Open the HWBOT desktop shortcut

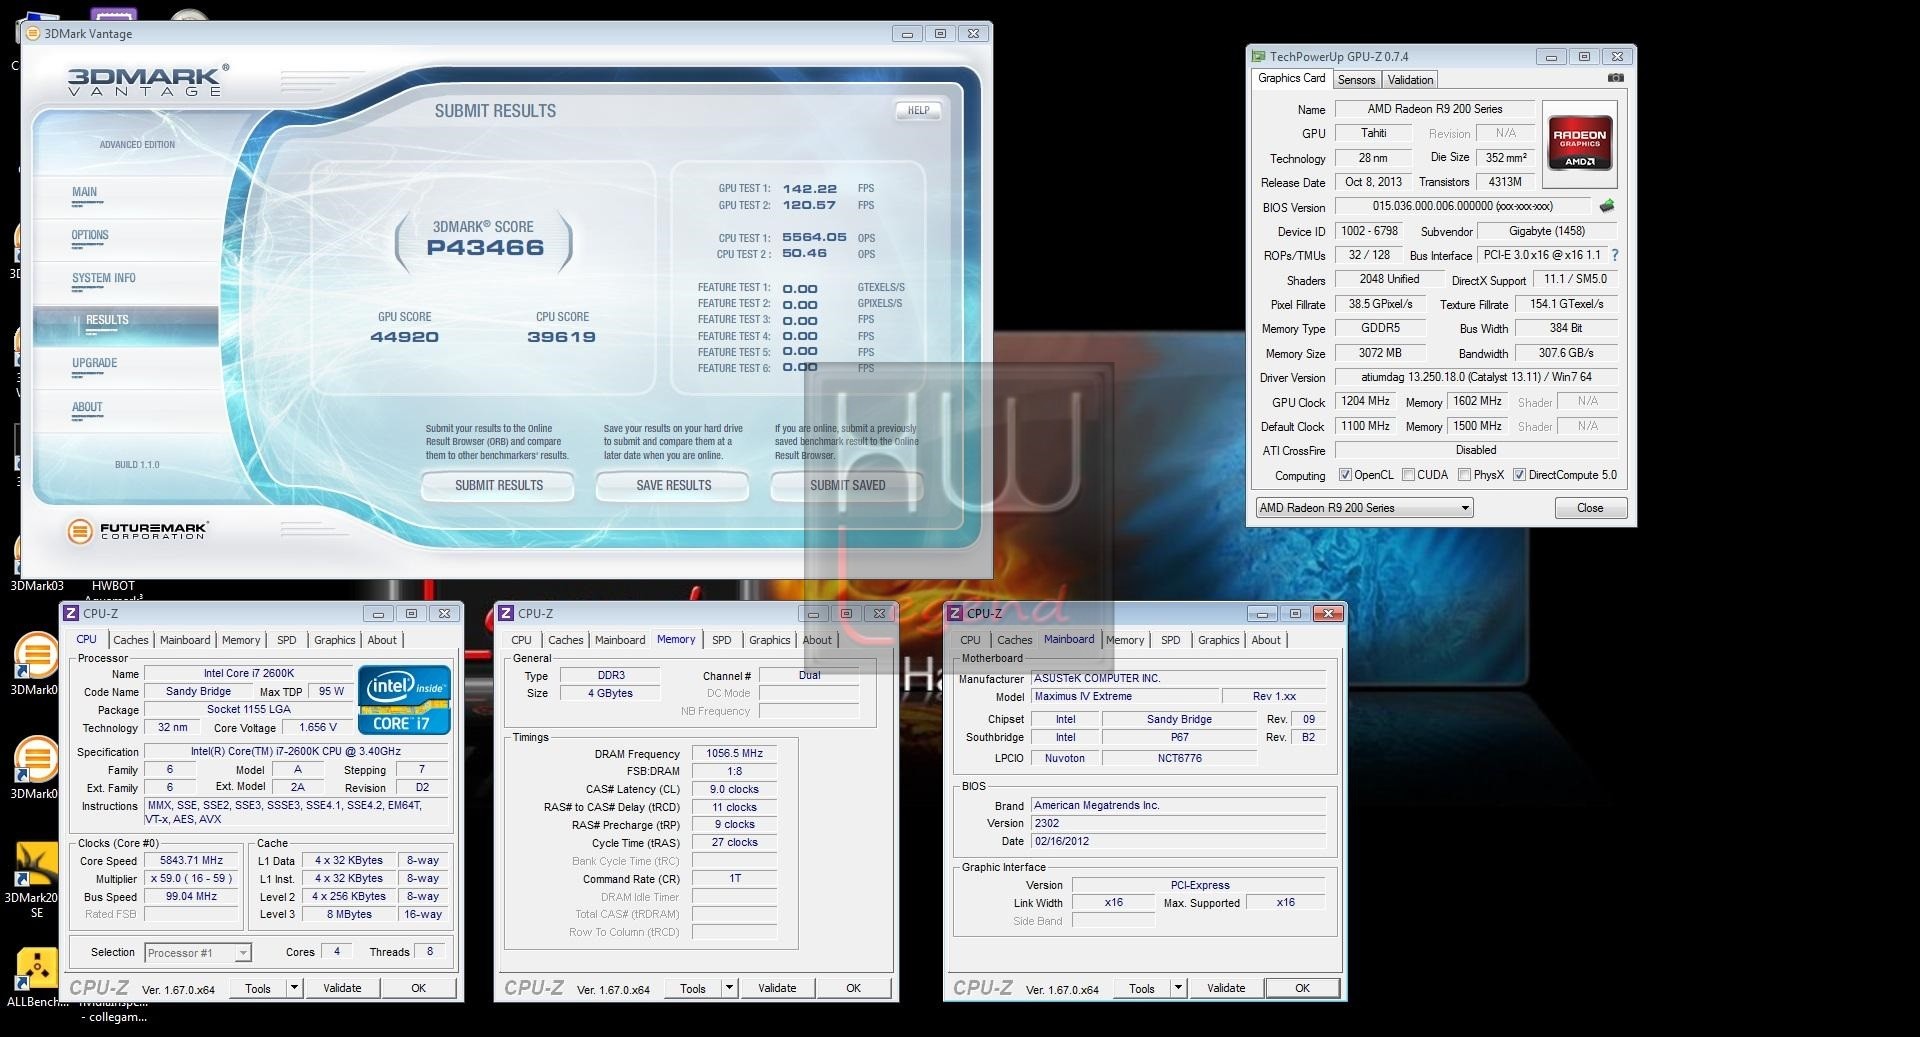click(x=113, y=586)
